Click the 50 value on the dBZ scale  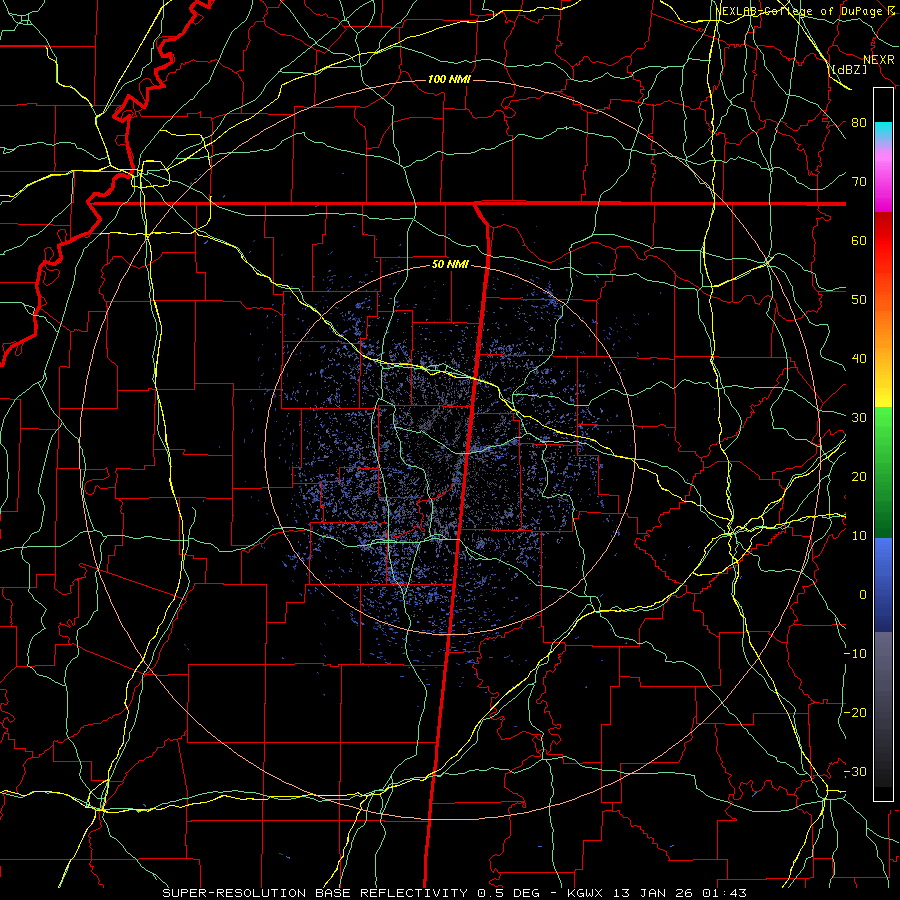(x=859, y=300)
